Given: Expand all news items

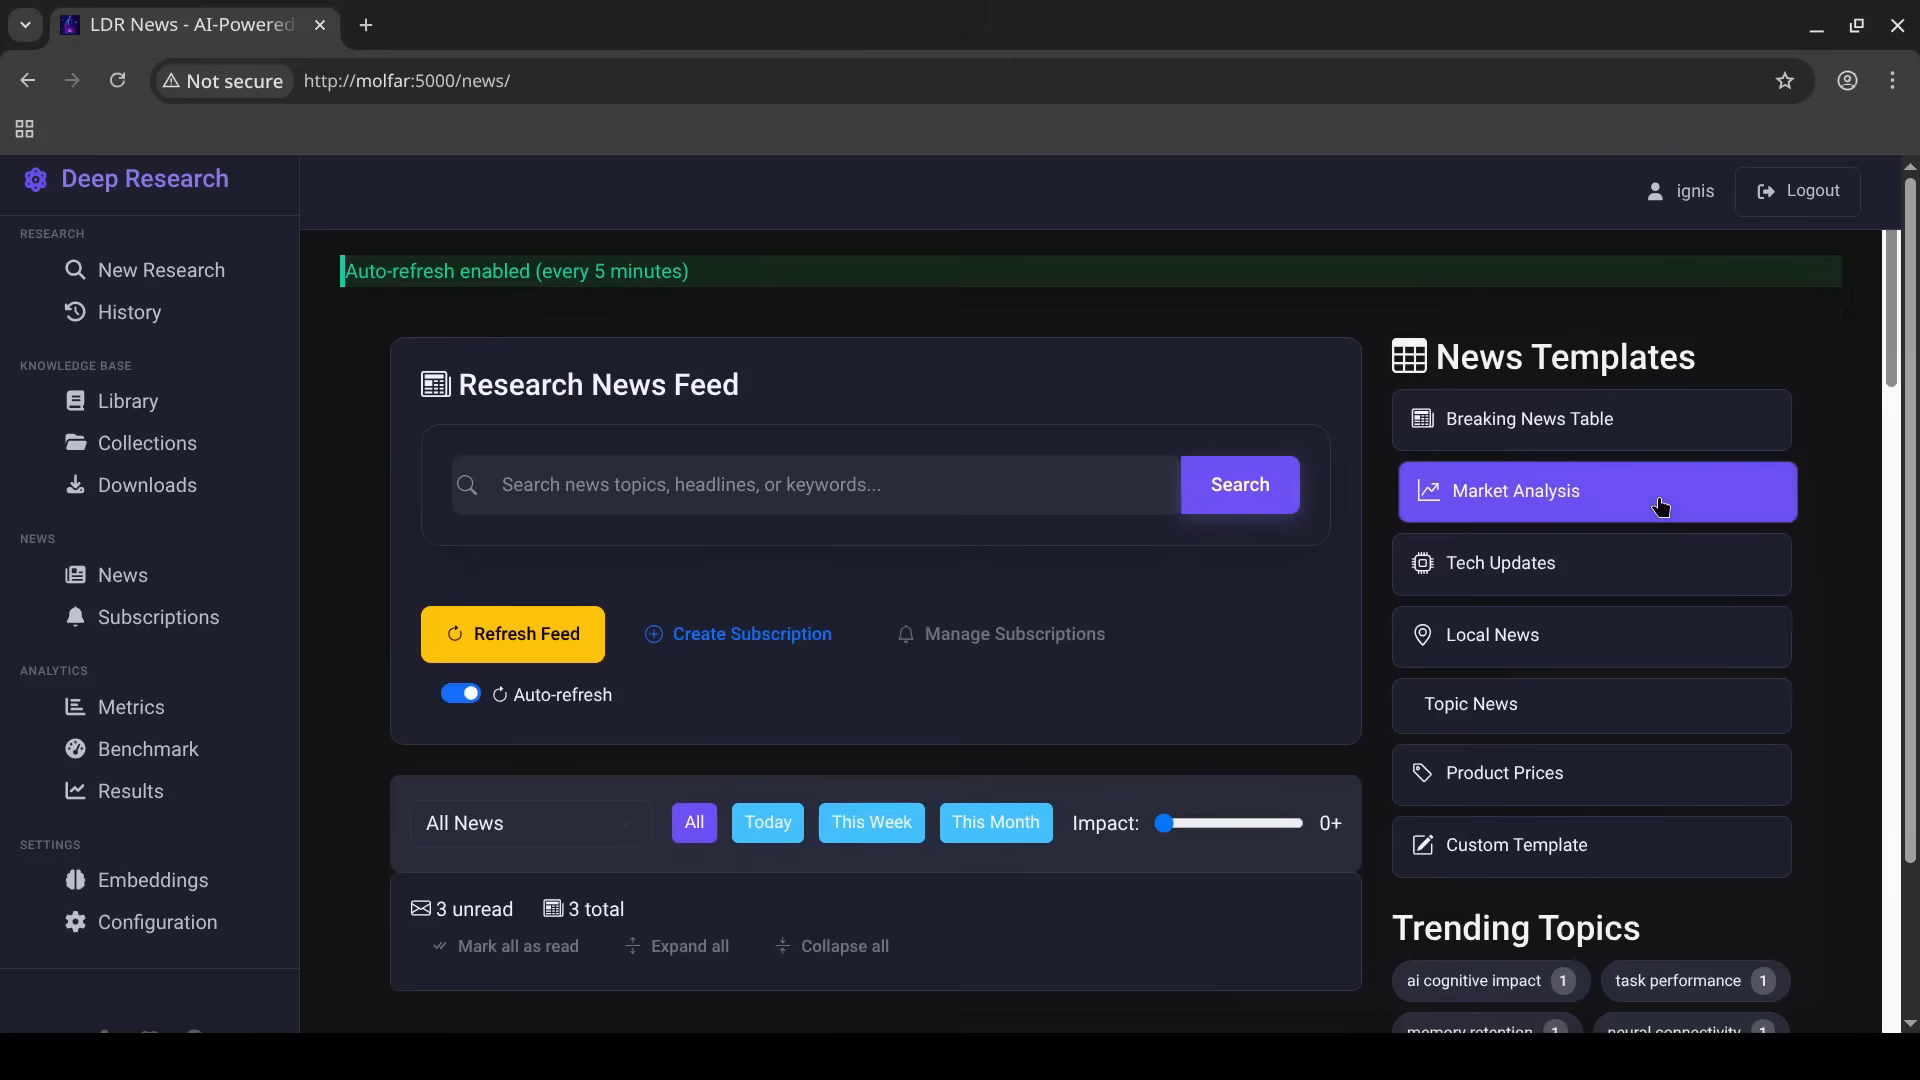Looking at the screenshot, I should click(x=677, y=946).
